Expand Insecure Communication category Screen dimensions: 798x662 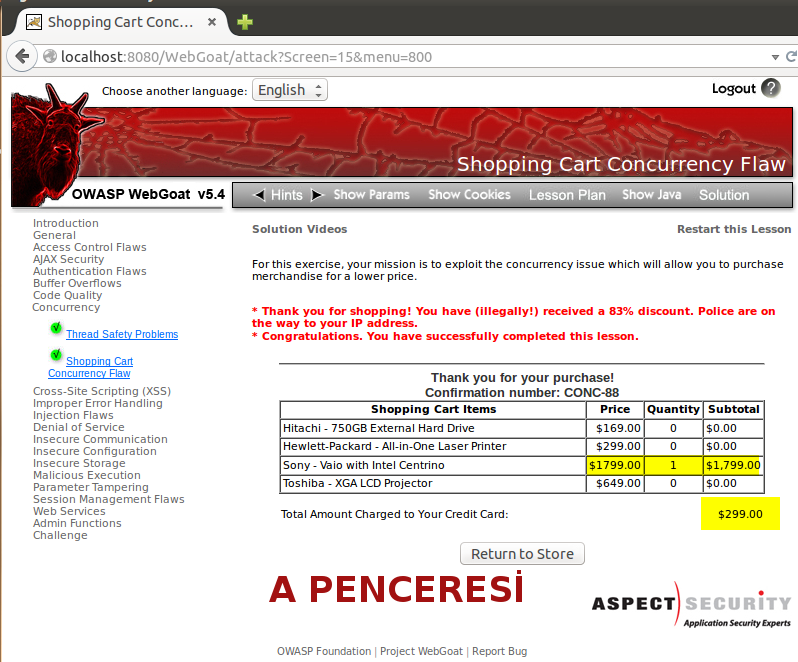[x=100, y=439]
